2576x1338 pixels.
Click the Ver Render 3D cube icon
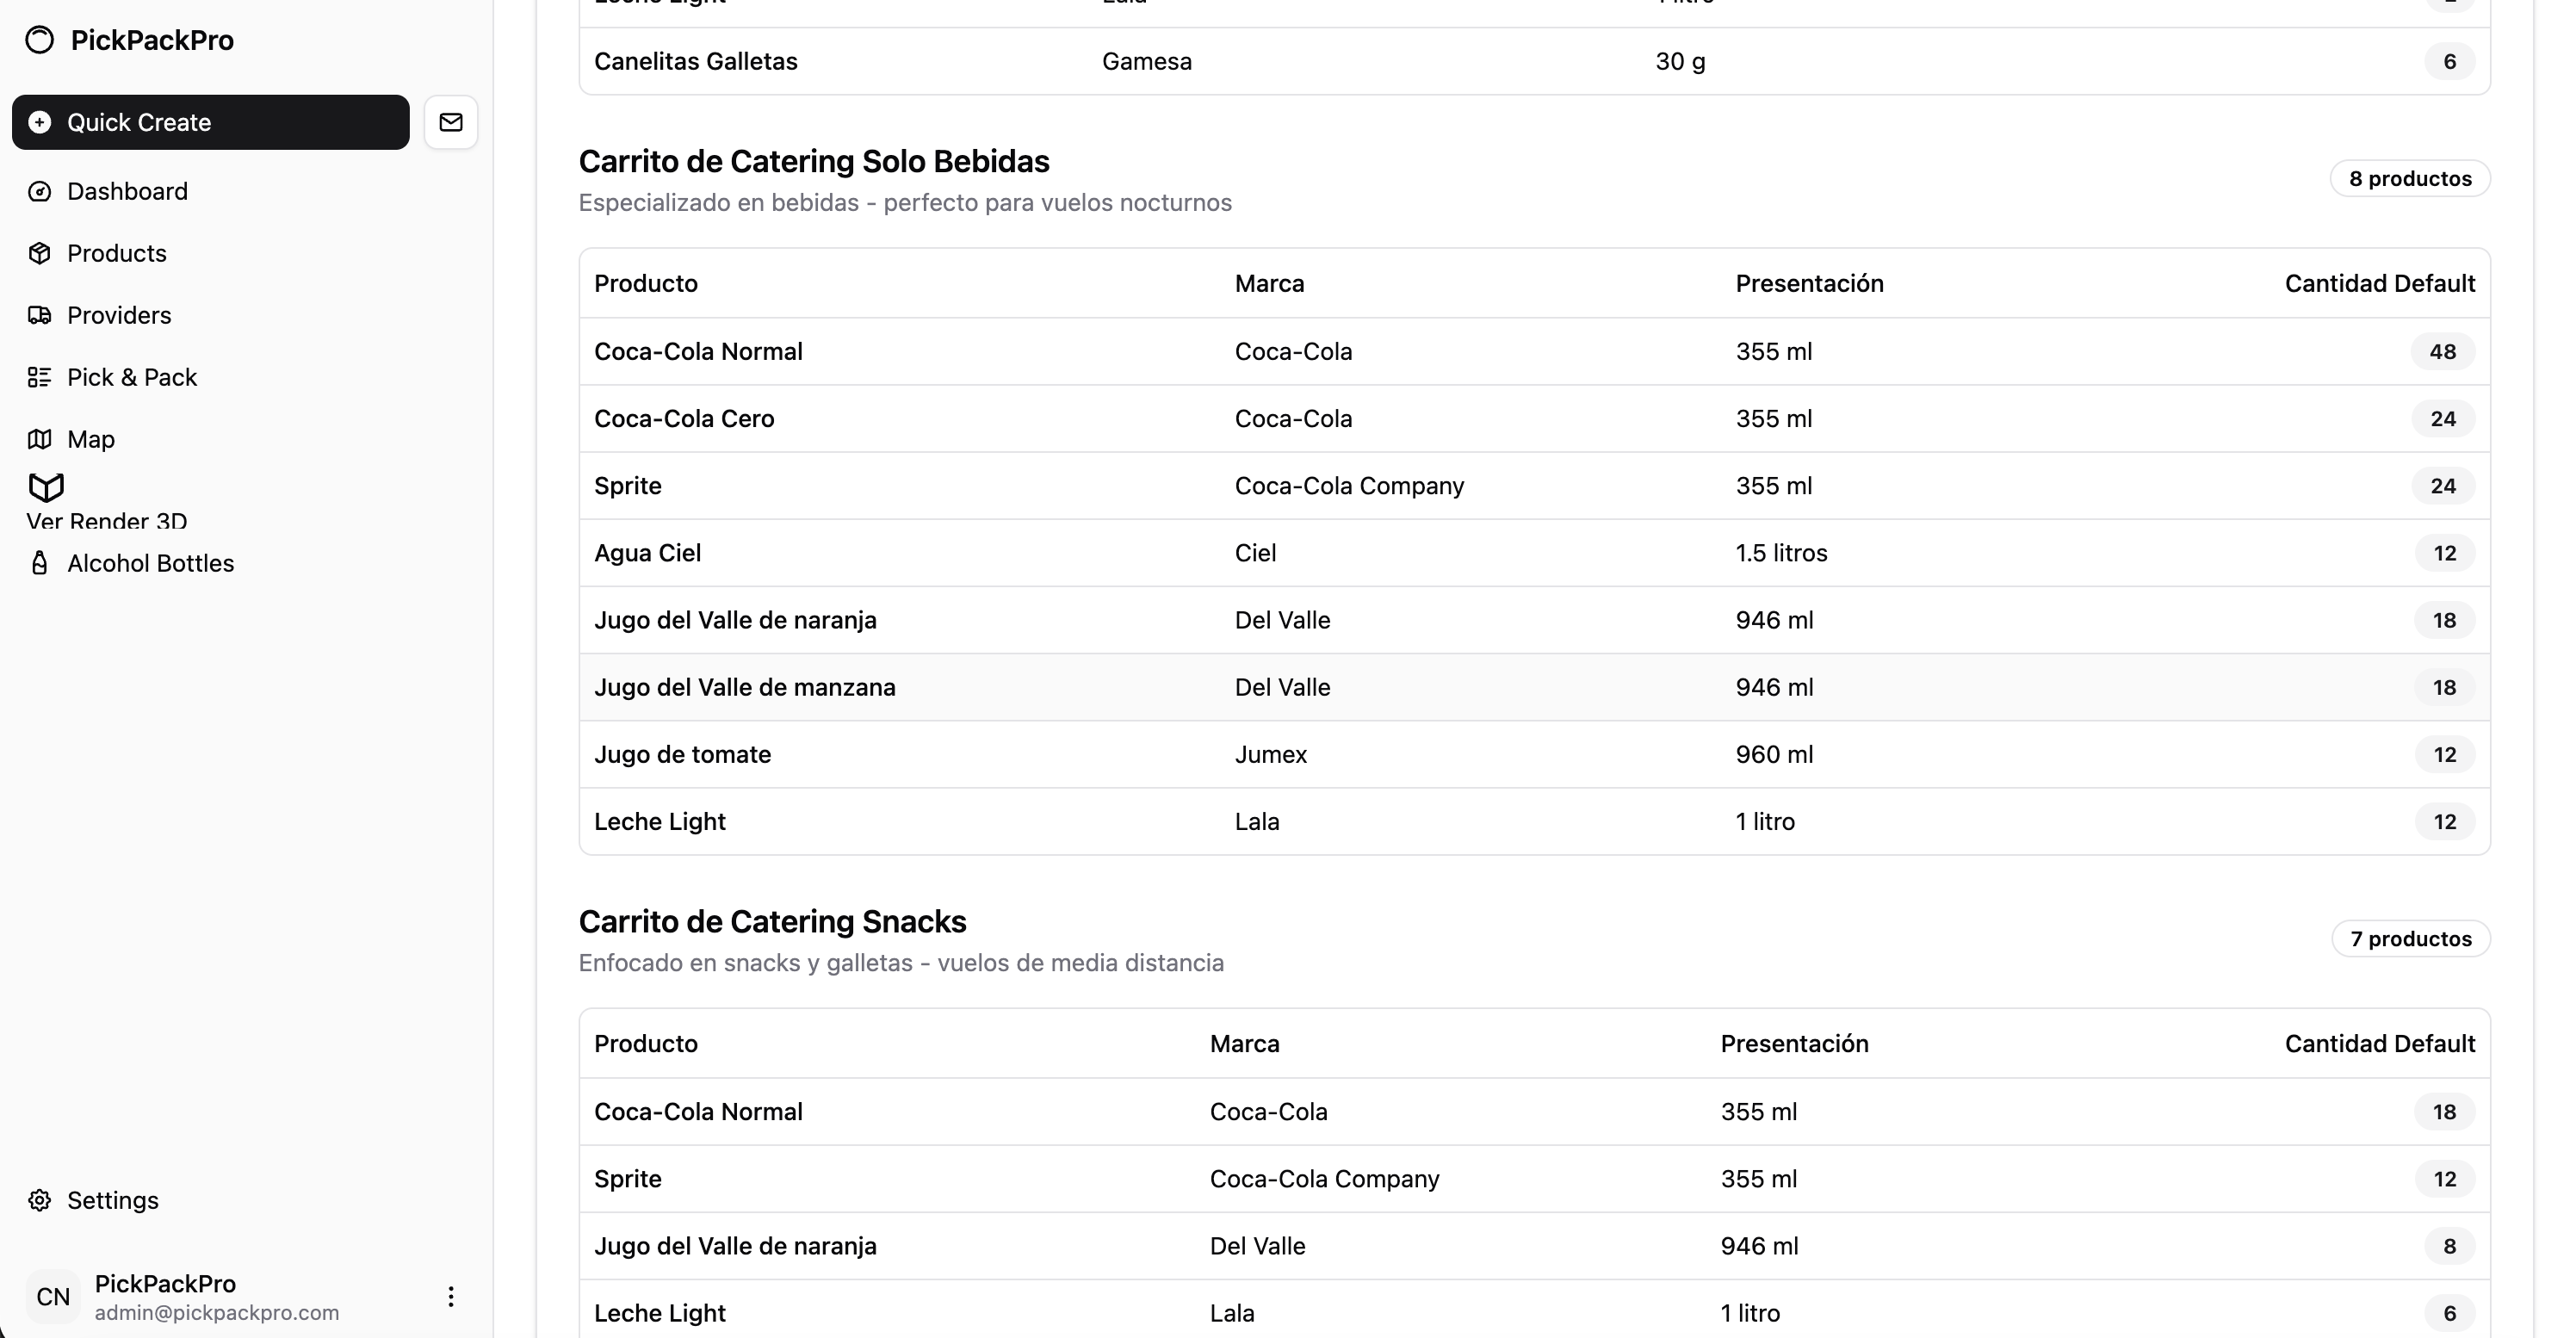point(46,488)
